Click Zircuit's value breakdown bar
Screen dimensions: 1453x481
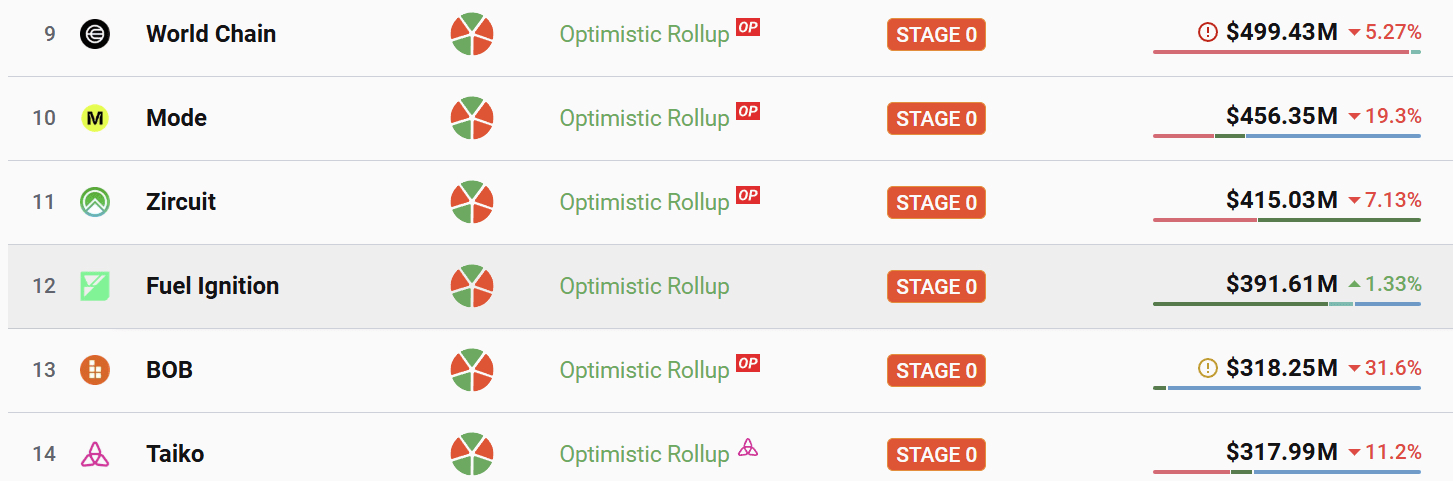coord(1287,220)
